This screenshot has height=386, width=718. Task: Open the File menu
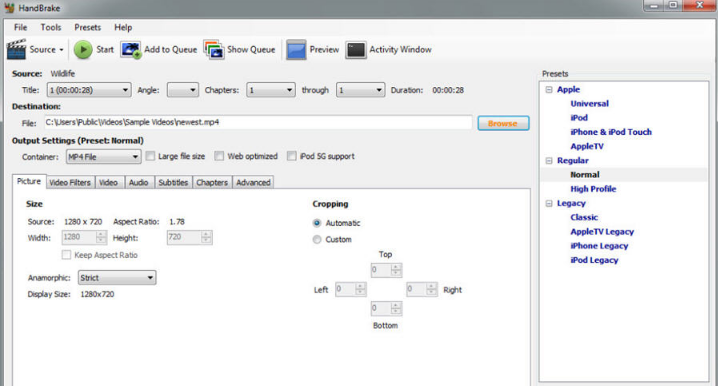21,27
